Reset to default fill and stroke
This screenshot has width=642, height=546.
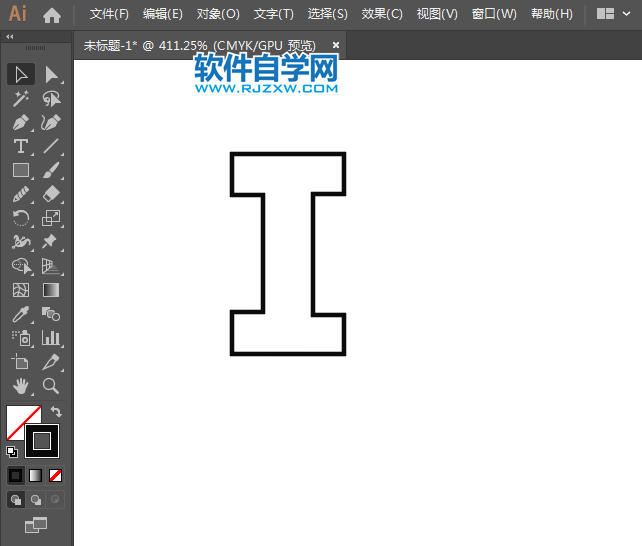(12, 452)
